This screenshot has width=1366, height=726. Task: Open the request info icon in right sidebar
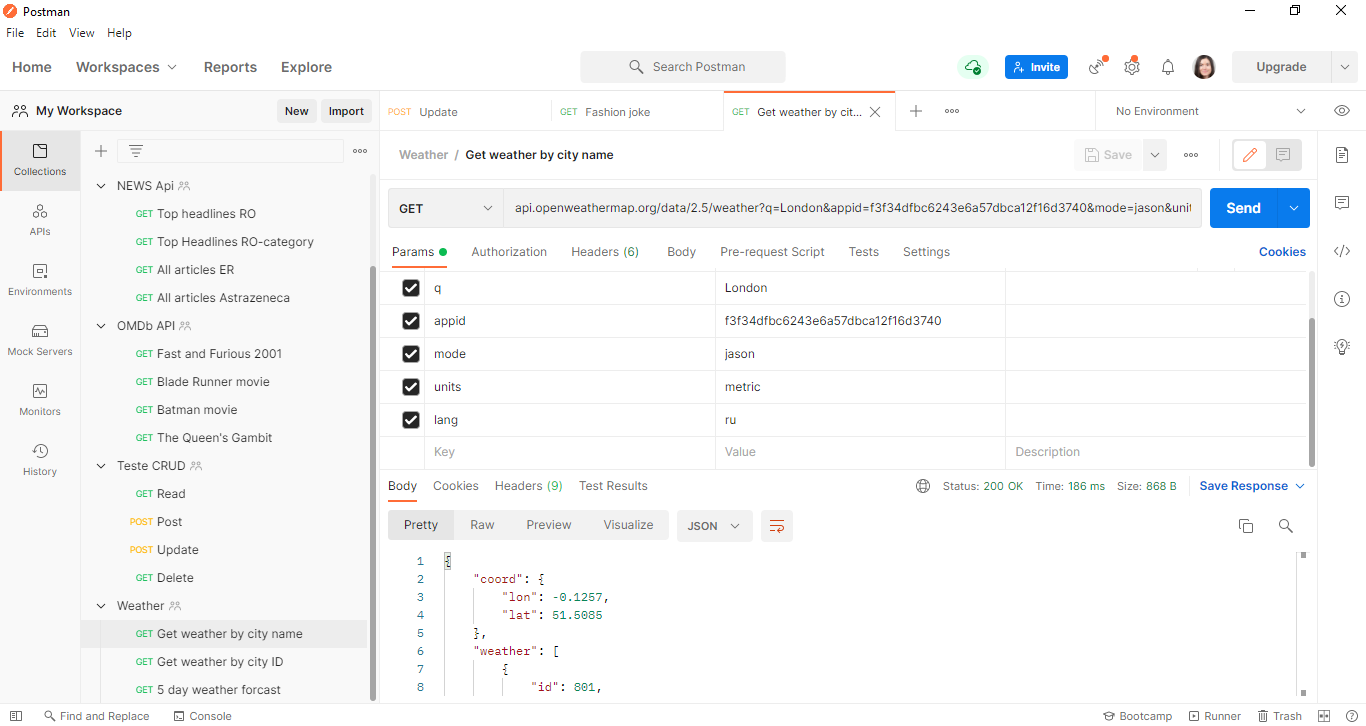click(1342, 299)
